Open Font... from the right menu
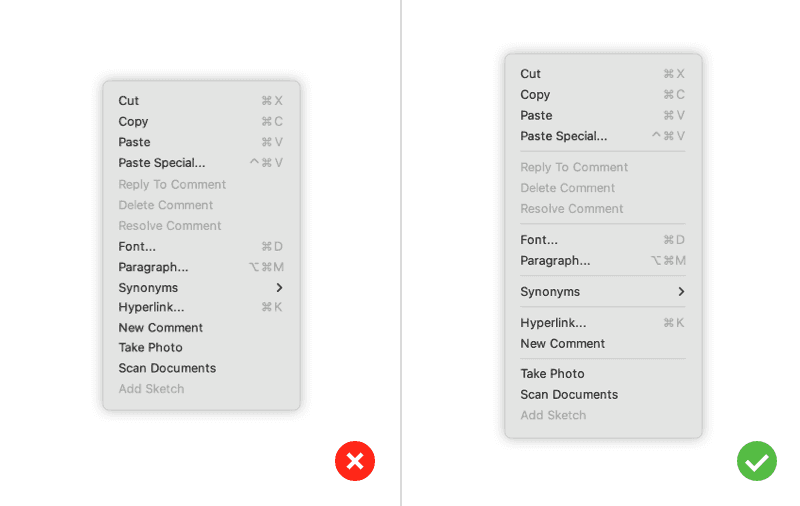This screenshot has height=506, width=800. tap(539, 240)
